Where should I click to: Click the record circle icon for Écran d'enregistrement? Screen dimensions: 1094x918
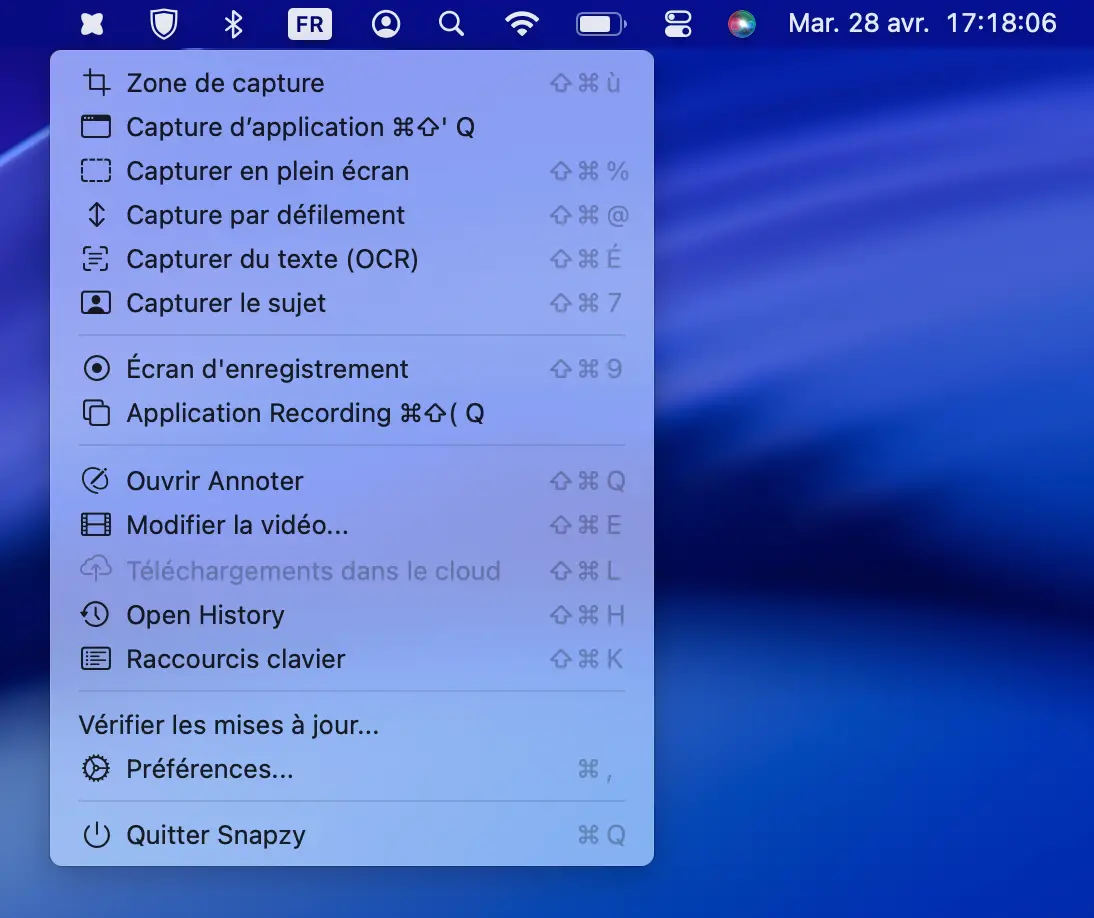point(96,368)
